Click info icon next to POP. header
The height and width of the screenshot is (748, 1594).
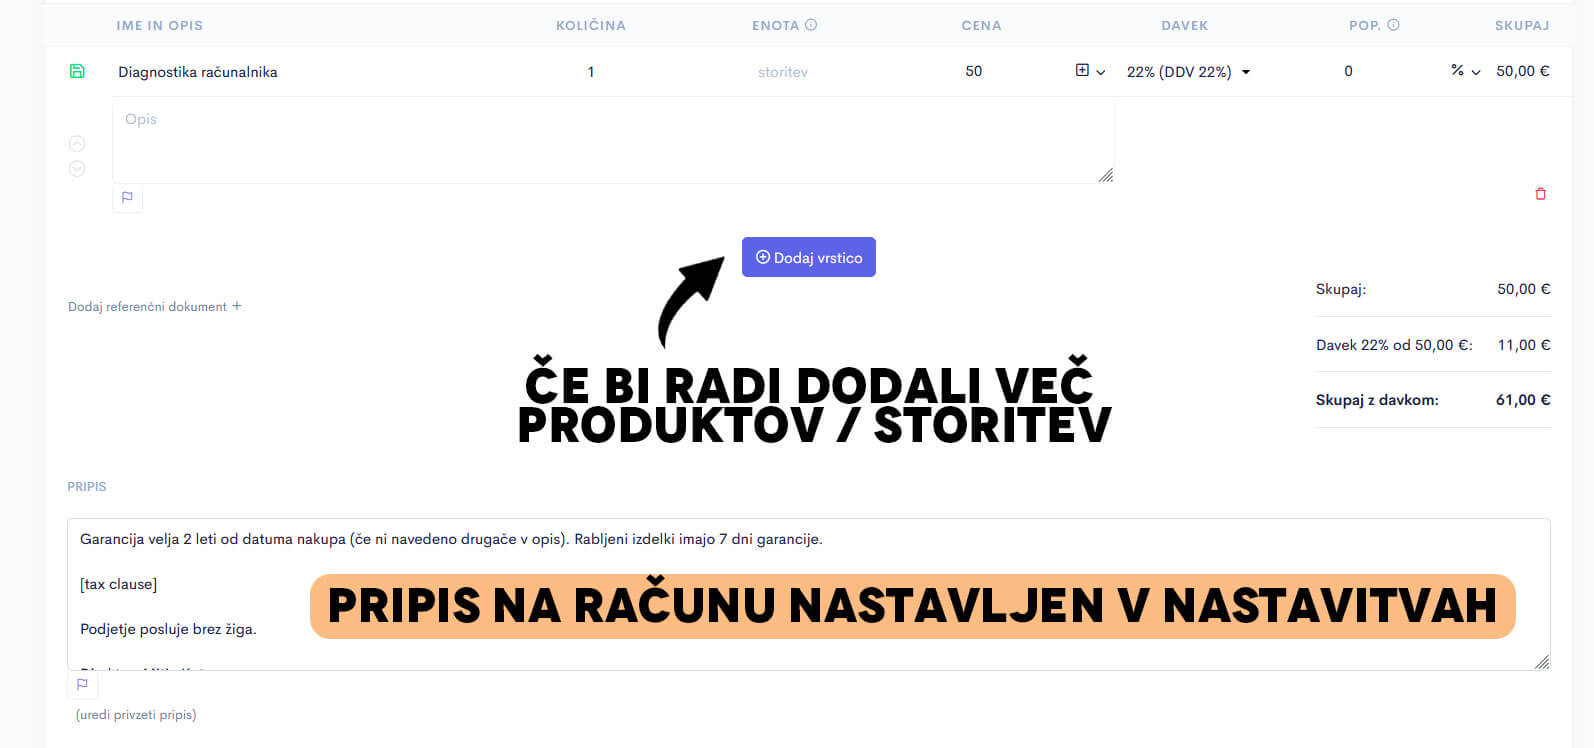pyautogui.click(x=1393, y=25)
